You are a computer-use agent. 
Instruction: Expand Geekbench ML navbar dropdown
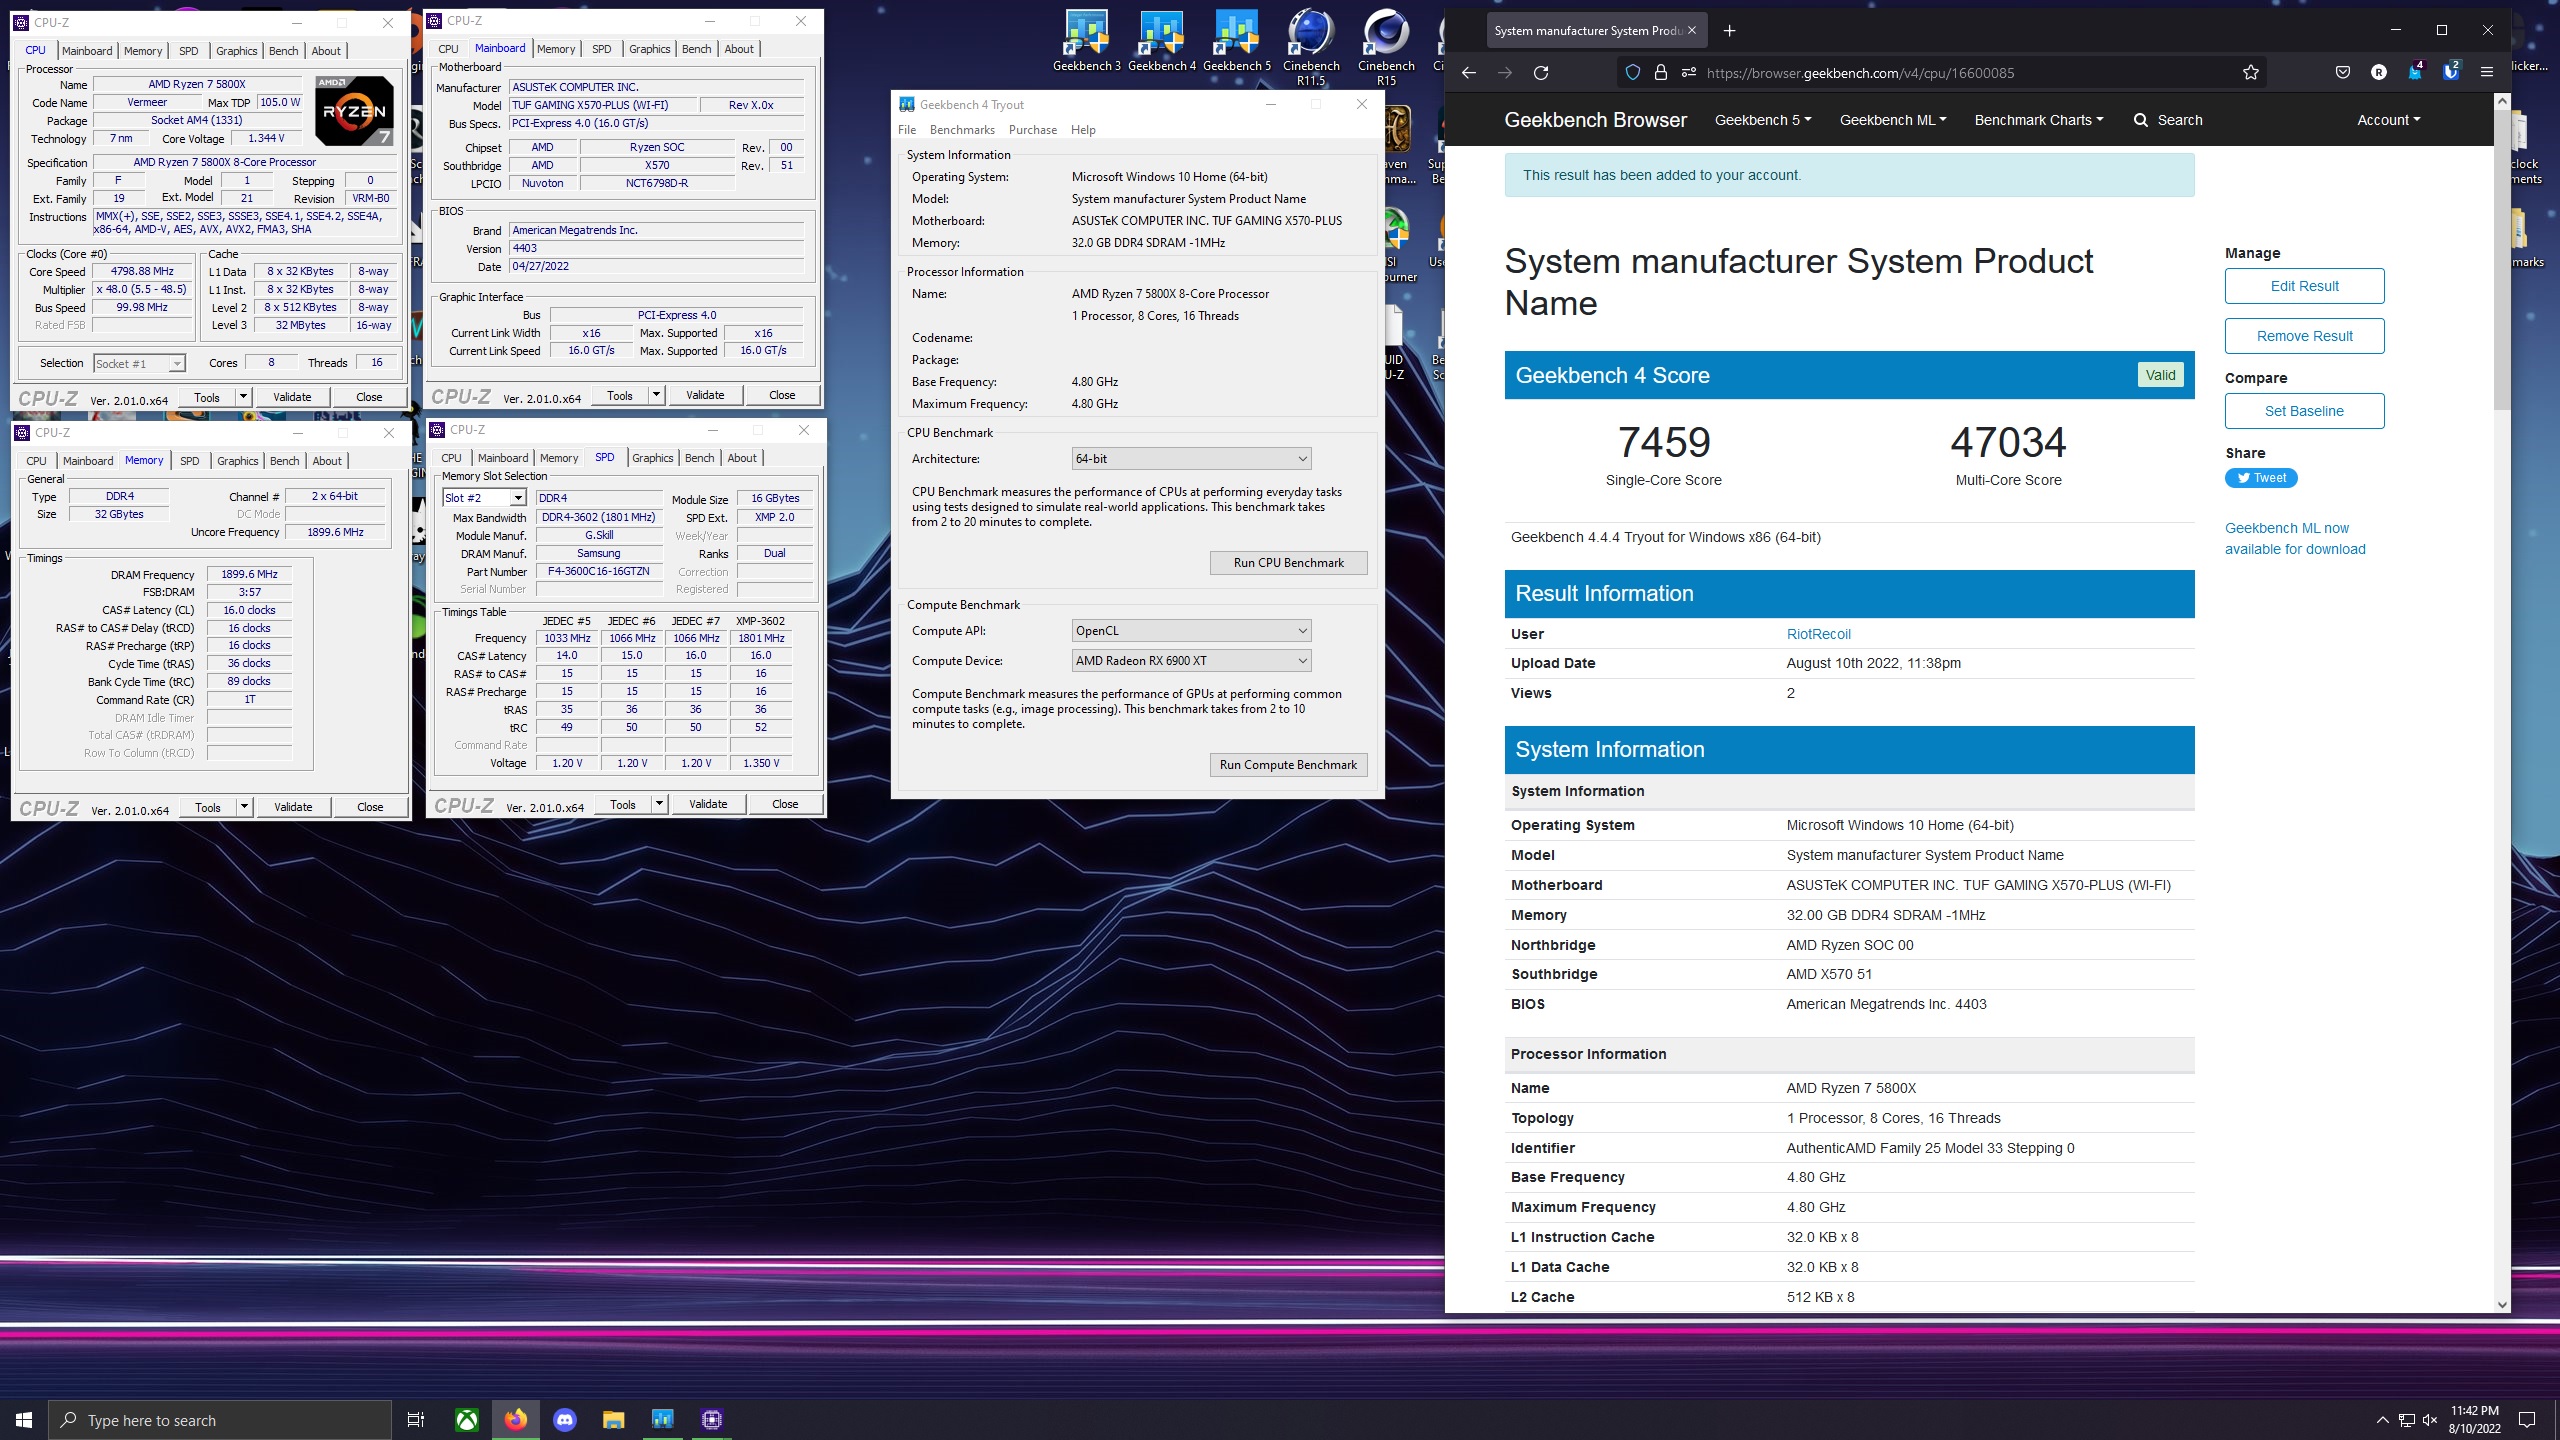1893,120
